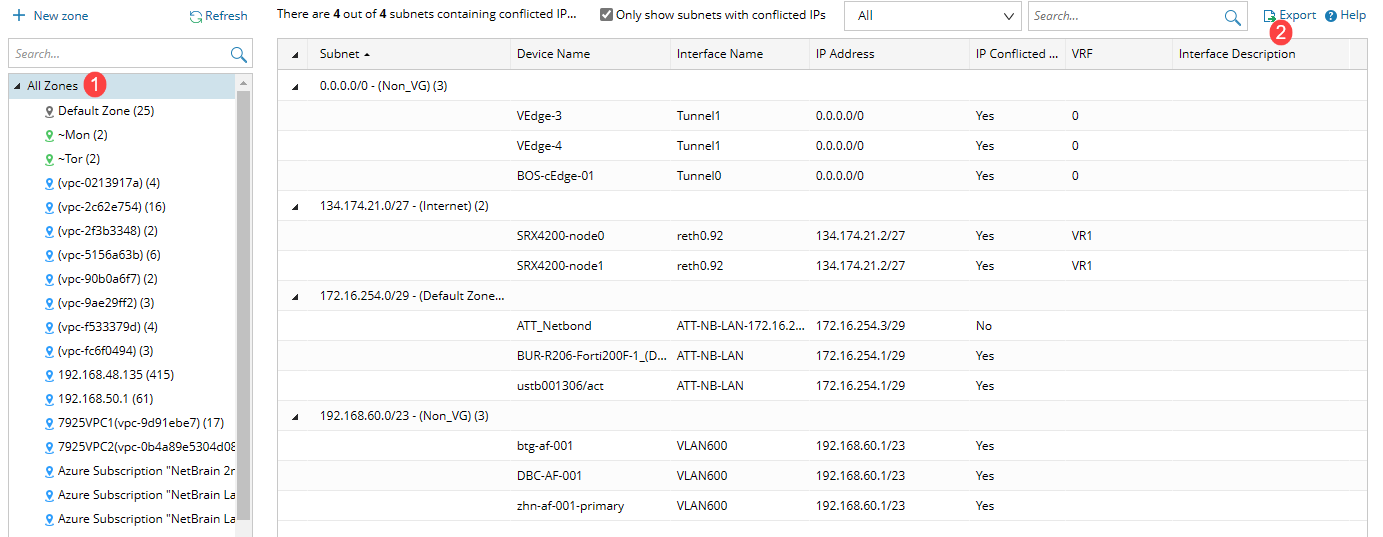The height and width of the screenshot is (537, 1383).
Task: Uncheck Only show subnets with conflicted IPs
Action: coord(606,15)
